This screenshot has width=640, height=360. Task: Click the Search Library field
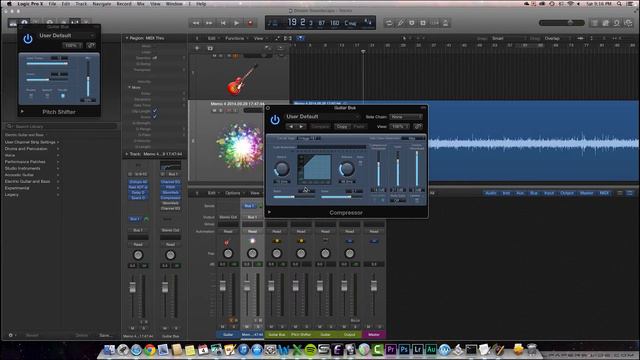pyautogui.click(x=62, y=126)
